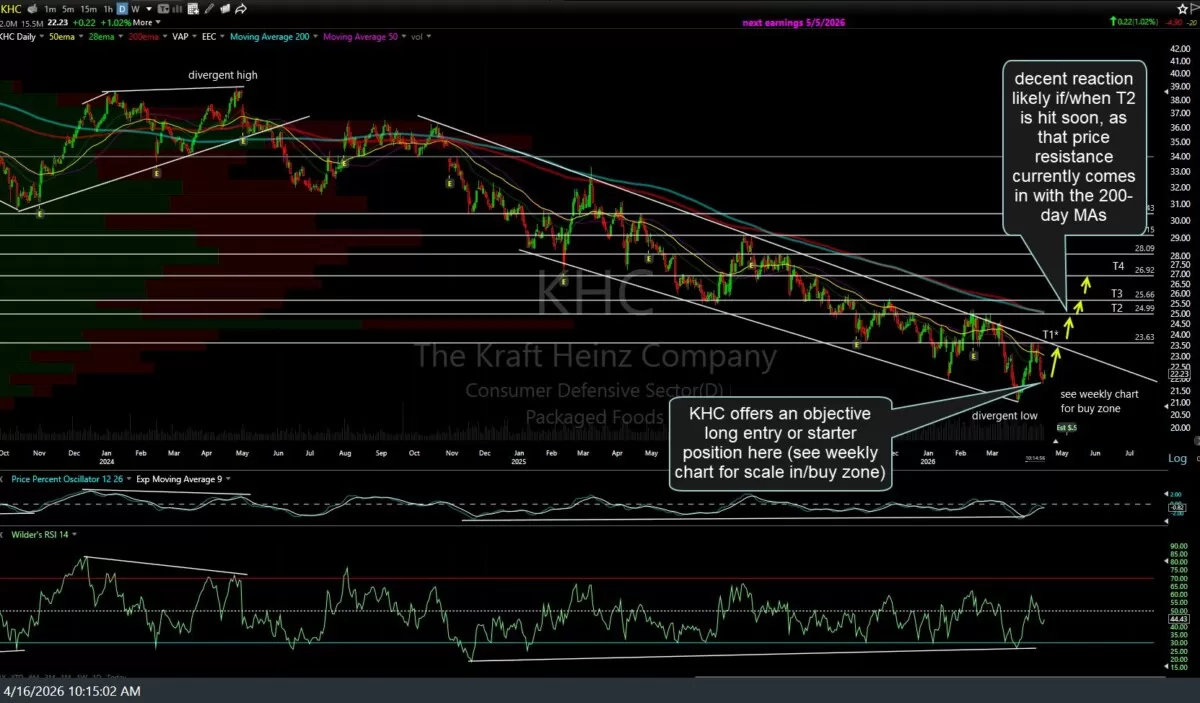Click the 4/16/2026 10:15:02 AM timestamp
The image size is (1200, 703).
(72, 691)
